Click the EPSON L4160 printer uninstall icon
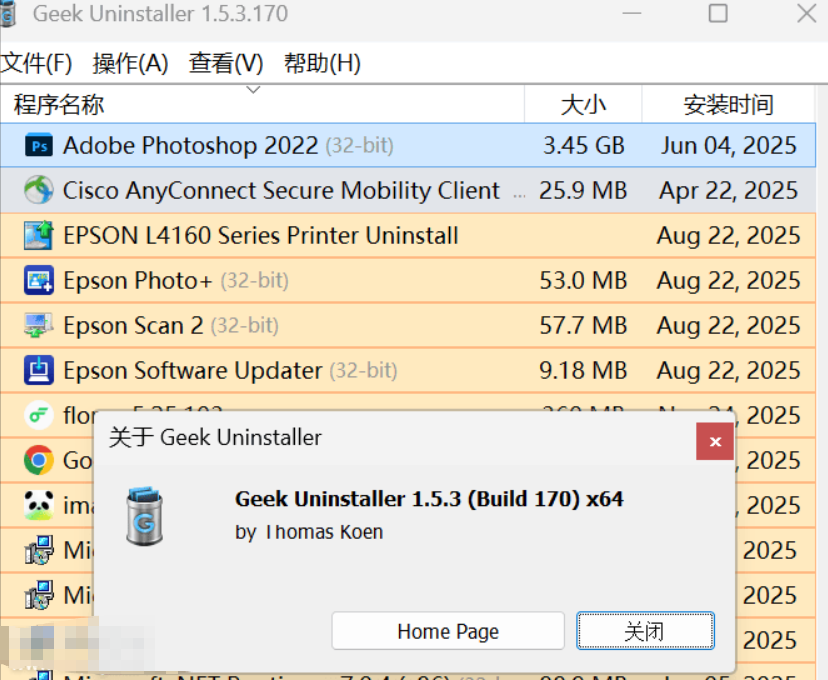828x680 pixels. [x=39, y=236]
